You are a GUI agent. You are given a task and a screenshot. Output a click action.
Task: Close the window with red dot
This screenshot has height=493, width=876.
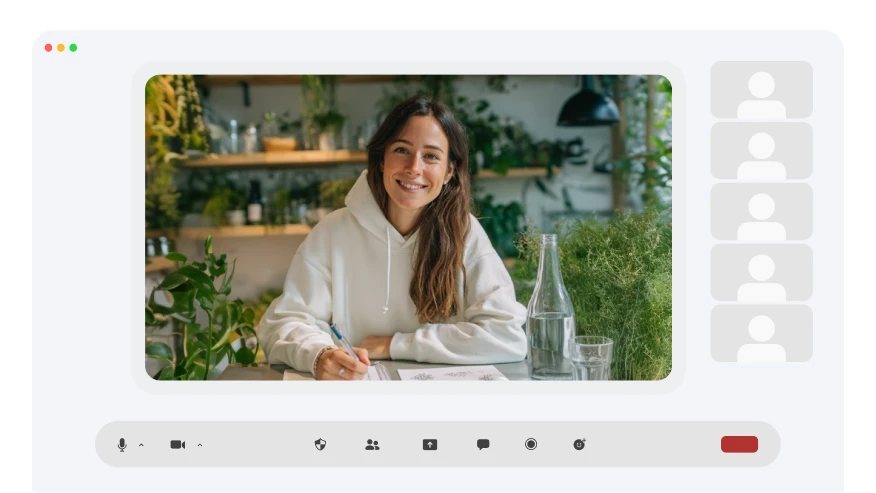point(48,48)
